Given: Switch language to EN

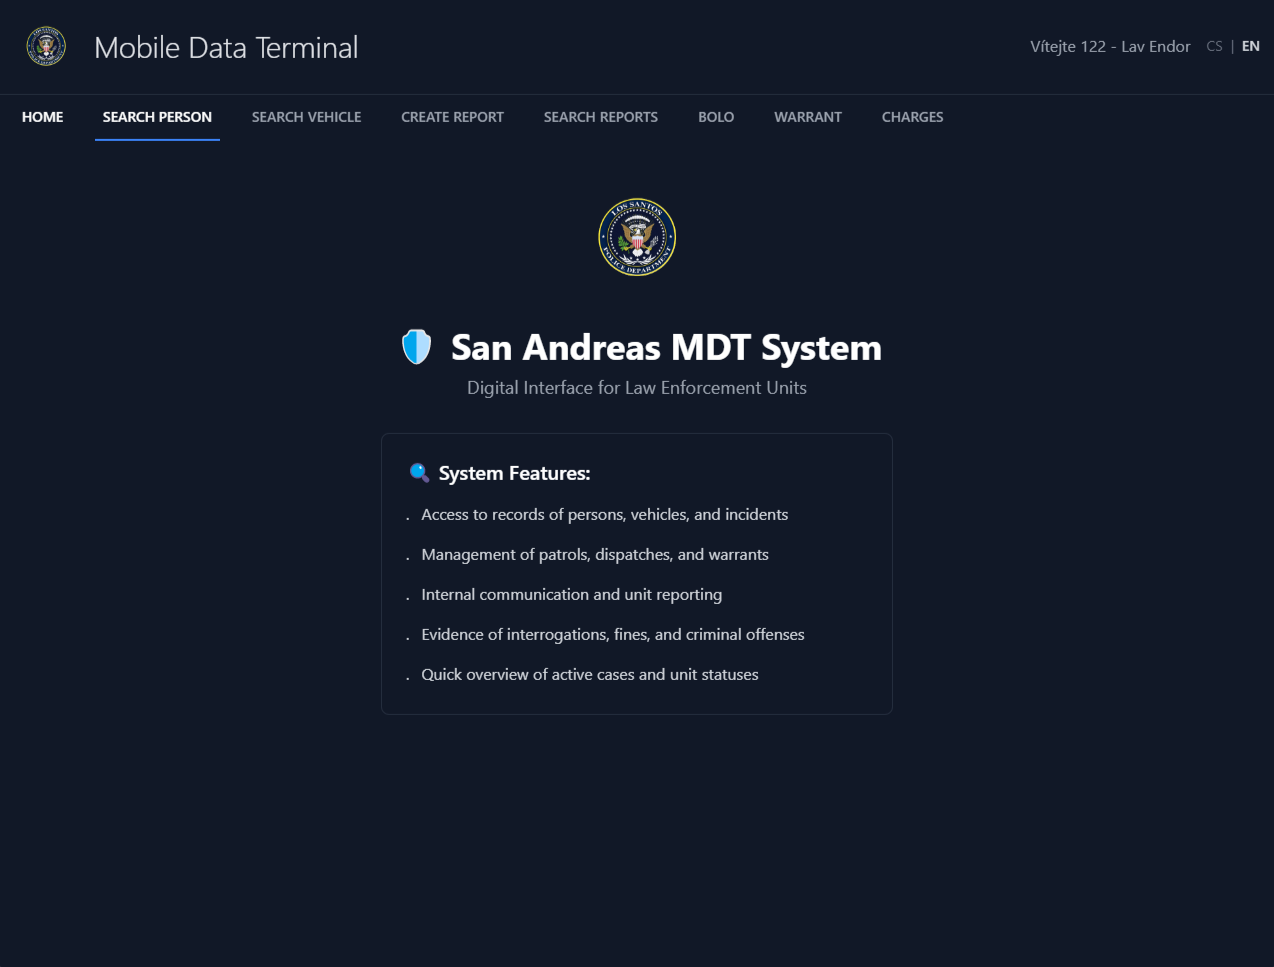Looking at the screenshot, I should [x=1250, y=46].
